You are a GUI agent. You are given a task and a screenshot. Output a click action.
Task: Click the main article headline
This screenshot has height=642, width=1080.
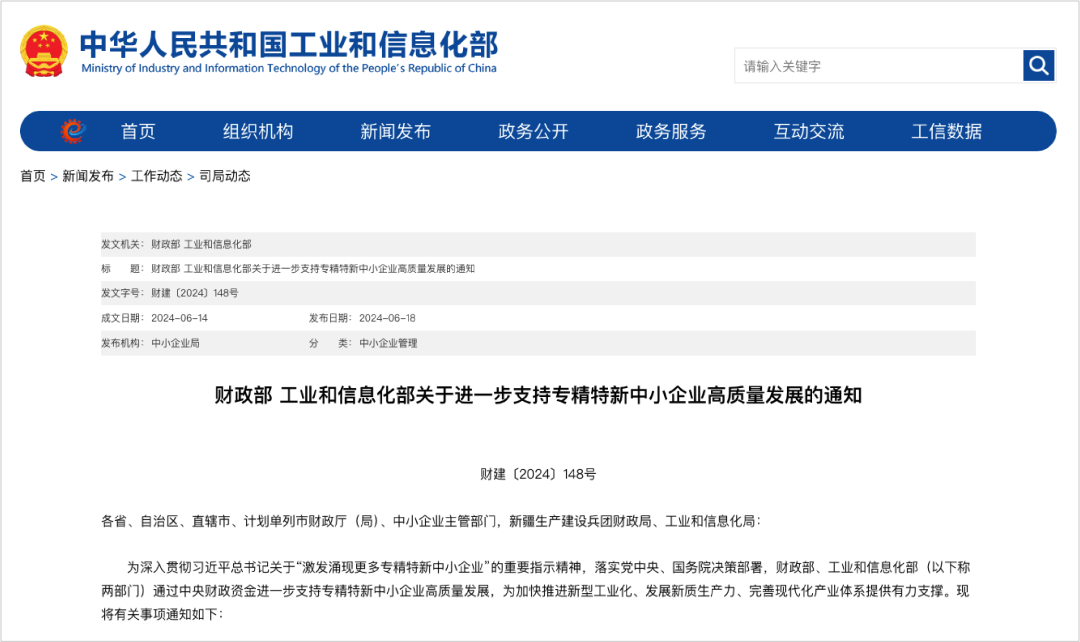(538, 395)
